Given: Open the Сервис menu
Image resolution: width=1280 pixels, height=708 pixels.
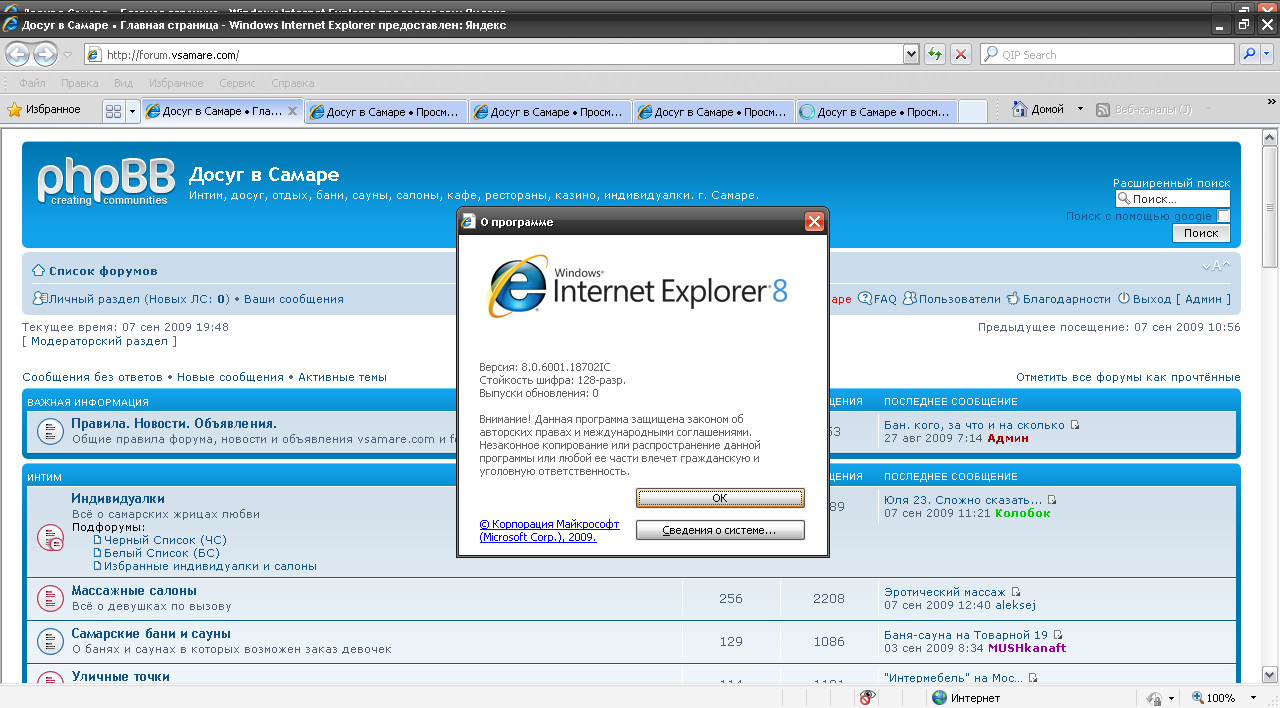Looking at the screenshot, I should pyautogui.click(x=236, y=83).
